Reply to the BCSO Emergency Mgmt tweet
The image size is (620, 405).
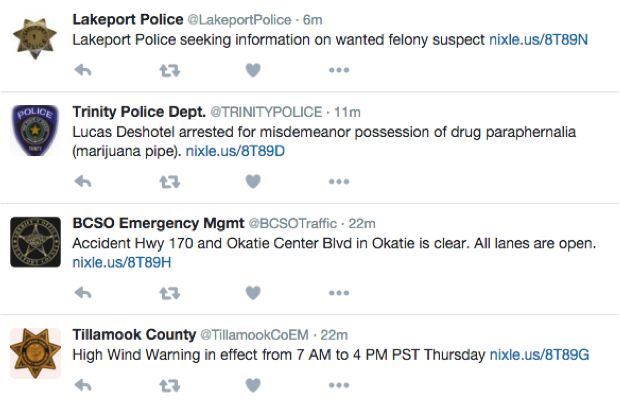coord(83,293)
